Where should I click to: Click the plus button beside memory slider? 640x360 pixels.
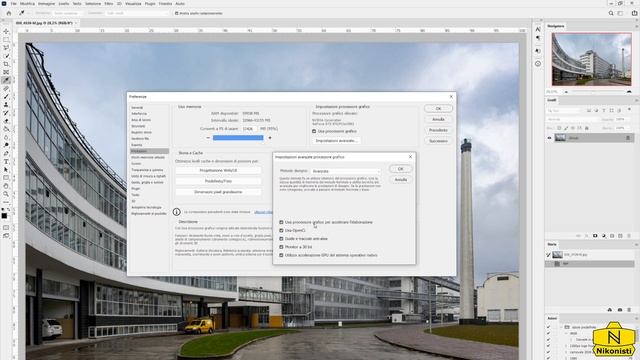(x=270, y=138)
